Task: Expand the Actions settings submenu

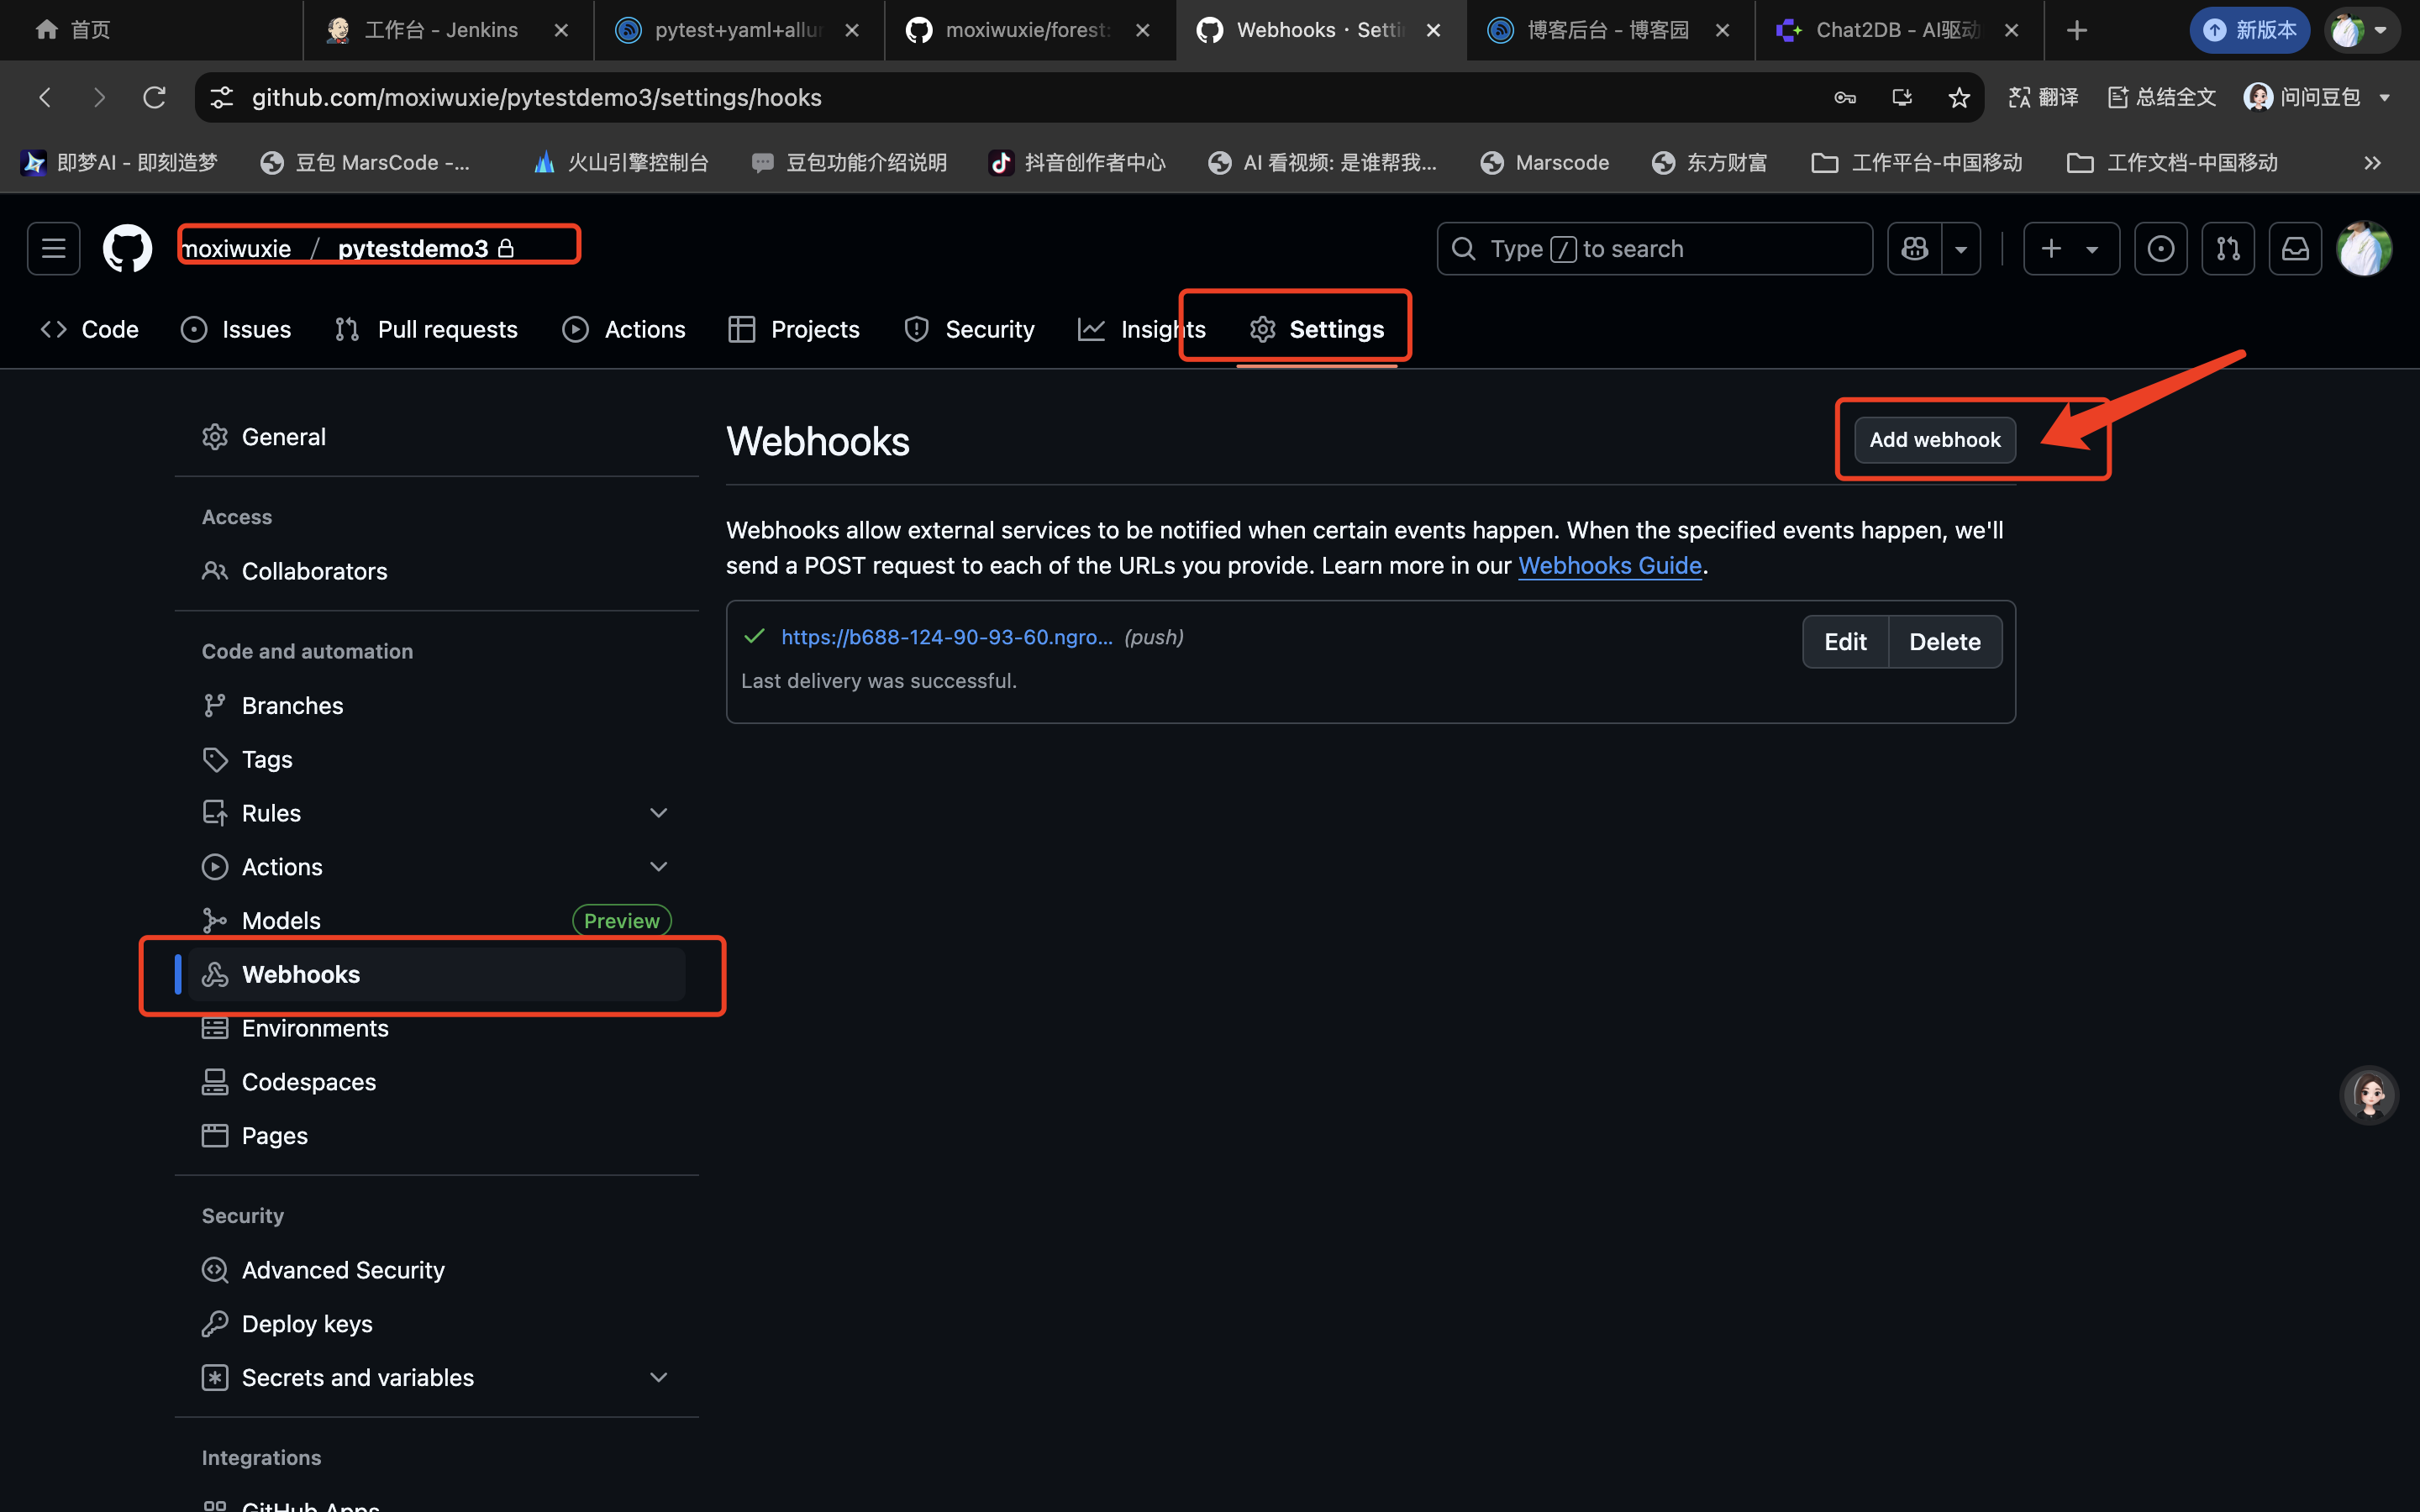Action: click(658, 867)
